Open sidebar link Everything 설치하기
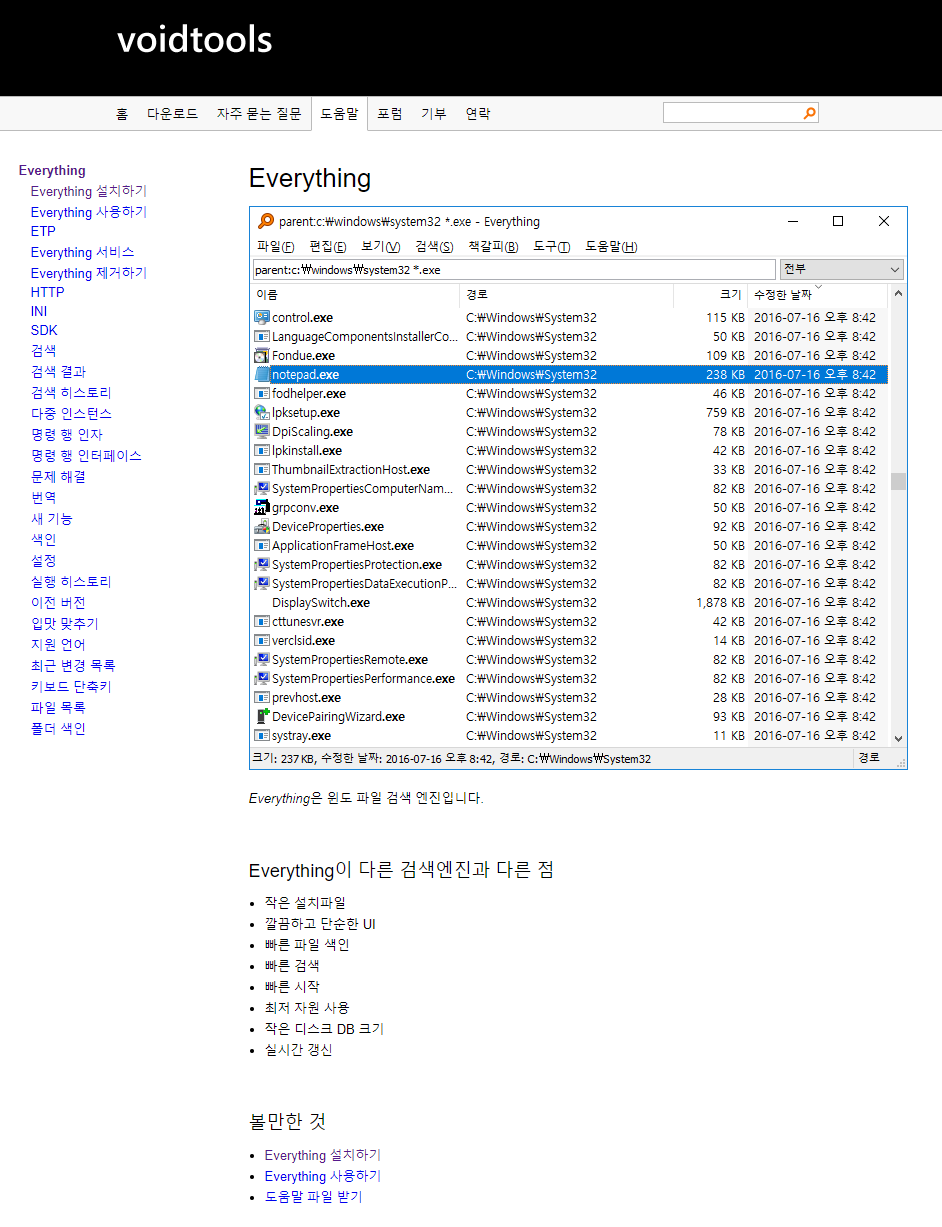This screenshot has width=942, height=1227. coord(88,191)
